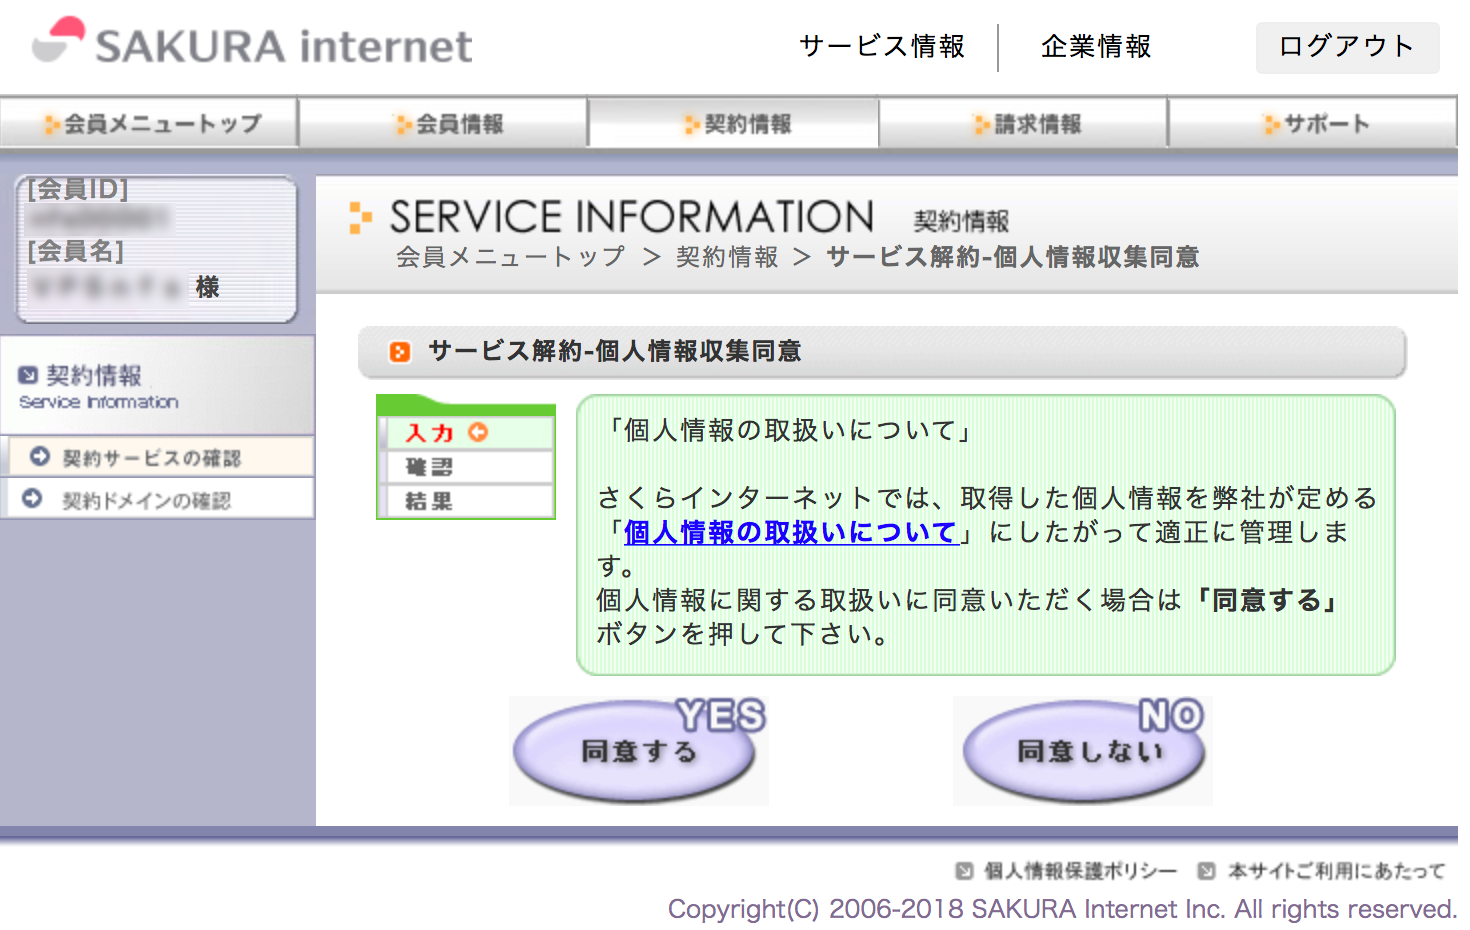
Task: Click arrow icon beside 契約サービスの確認
Action: (x=40, y=457)
